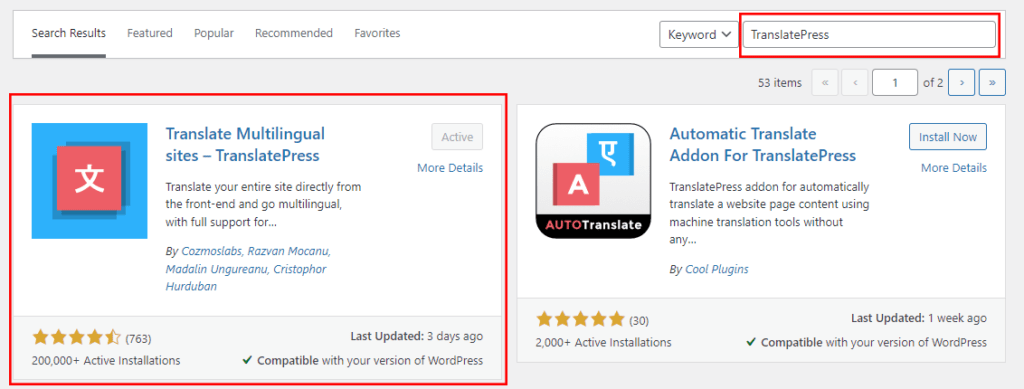1024x389 pixels.
Task: Go to the next results page
Action: tap(962, 83)
